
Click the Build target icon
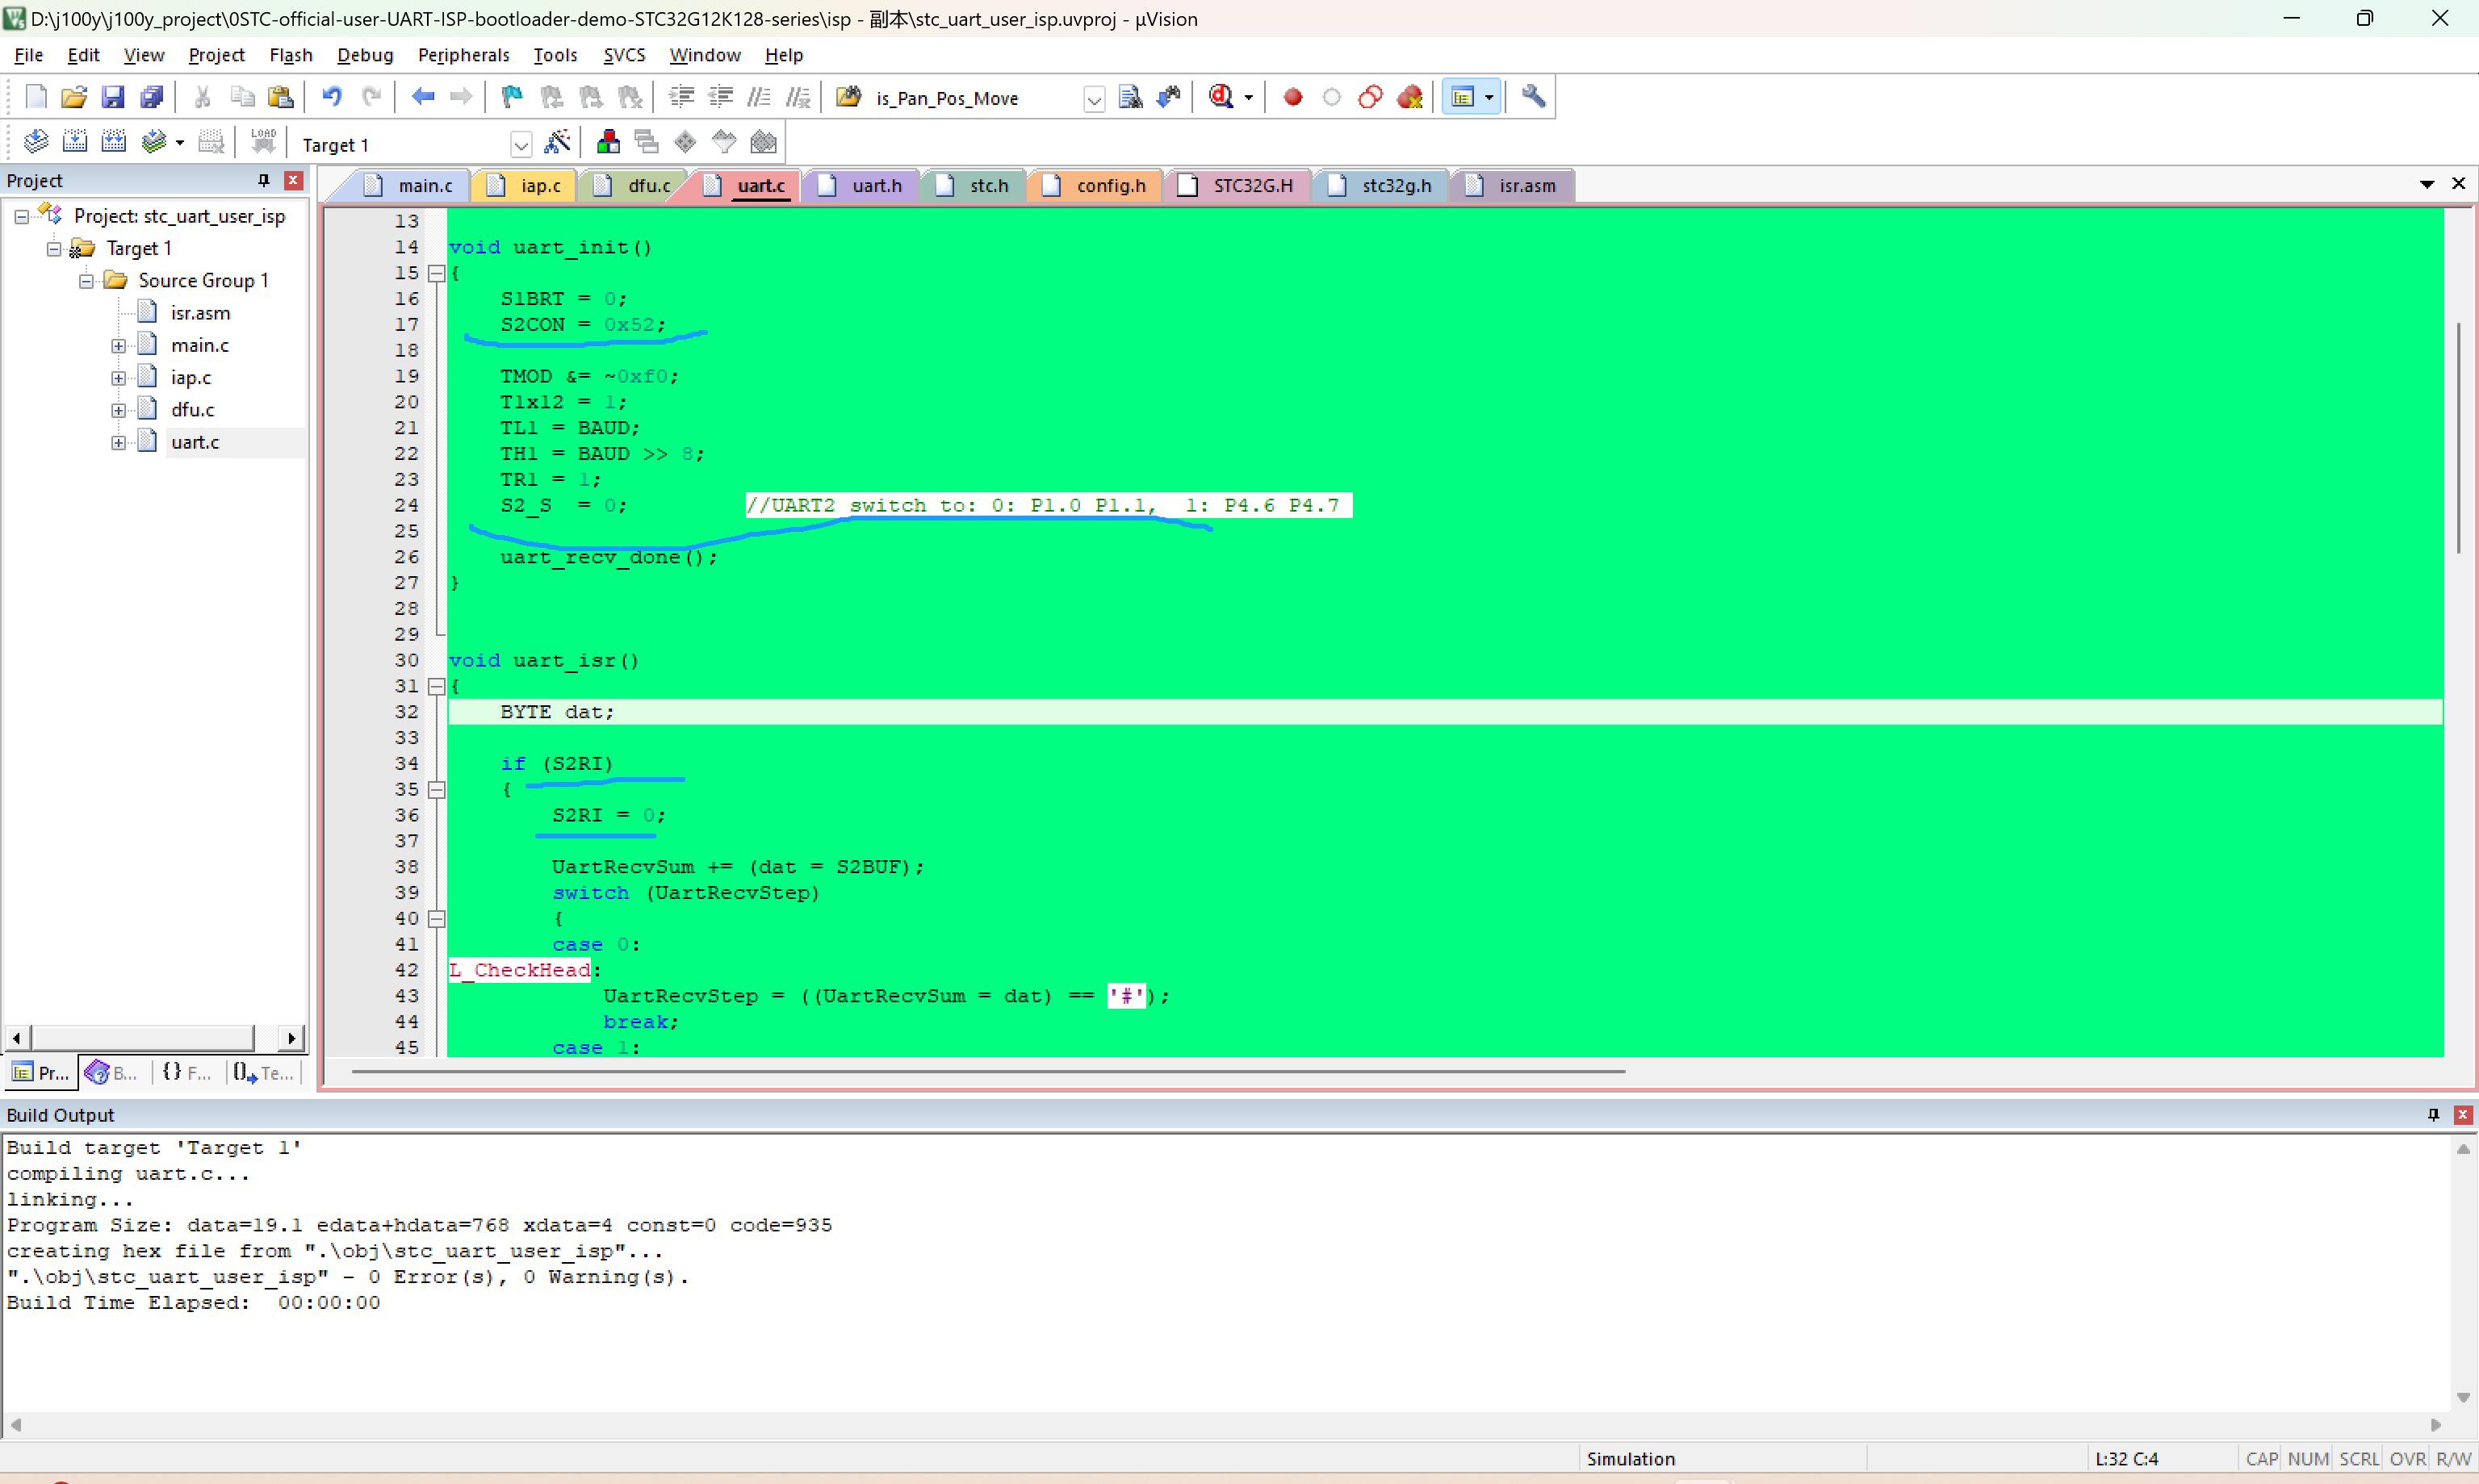pyautogui.click(x=75, y=143)
